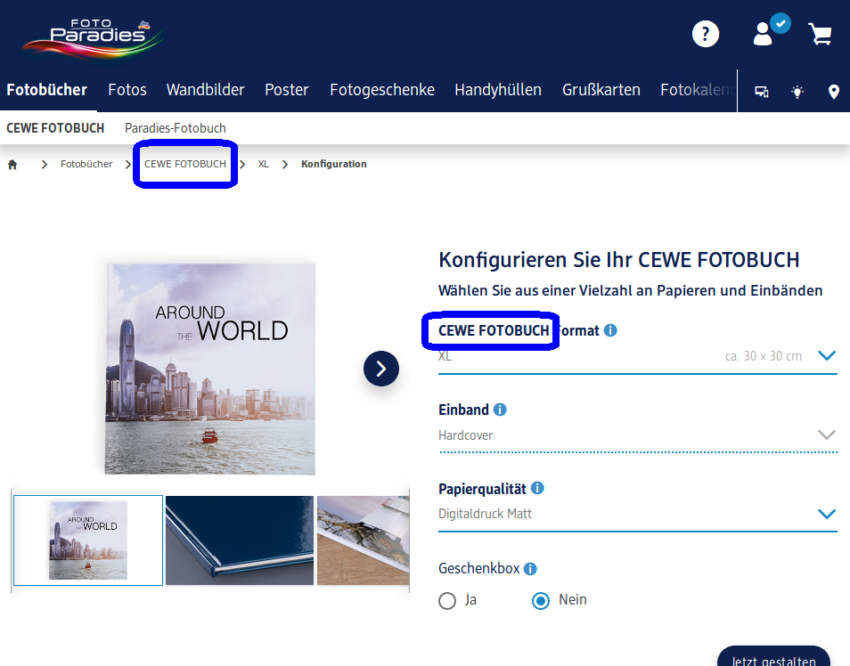Click the lightbulb ideas icon

(x=797, y=92)
